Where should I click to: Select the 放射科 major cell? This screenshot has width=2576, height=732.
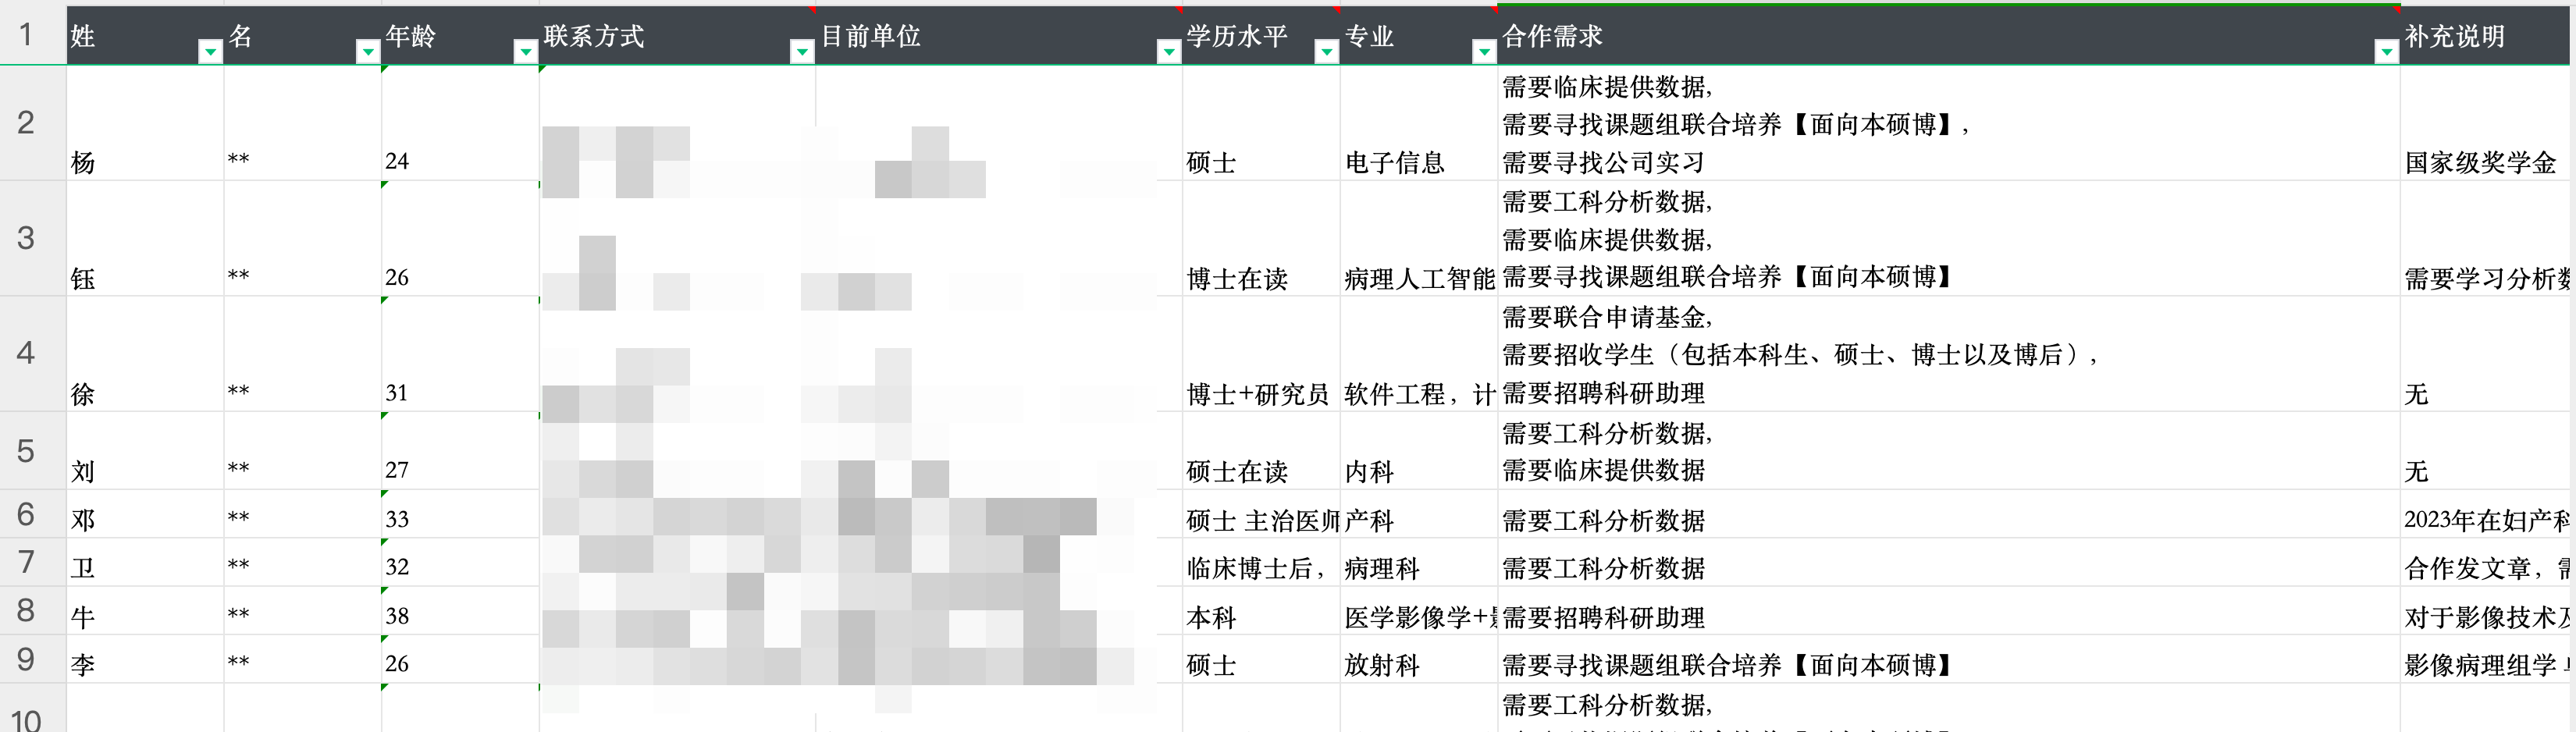coord(1419,659)
